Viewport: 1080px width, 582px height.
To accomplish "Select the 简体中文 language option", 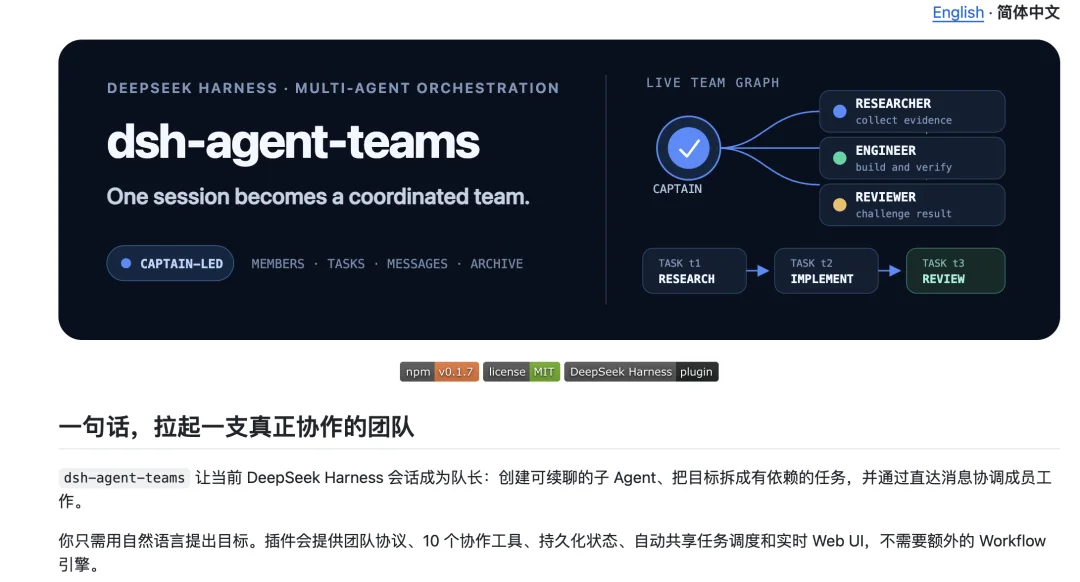I will (x=1028, y=12).
